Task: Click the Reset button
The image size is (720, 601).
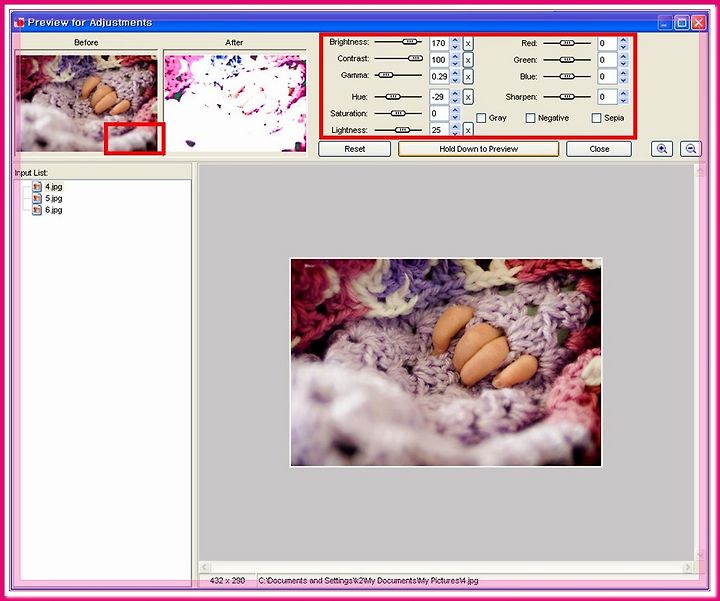Action: click(354, 149)
